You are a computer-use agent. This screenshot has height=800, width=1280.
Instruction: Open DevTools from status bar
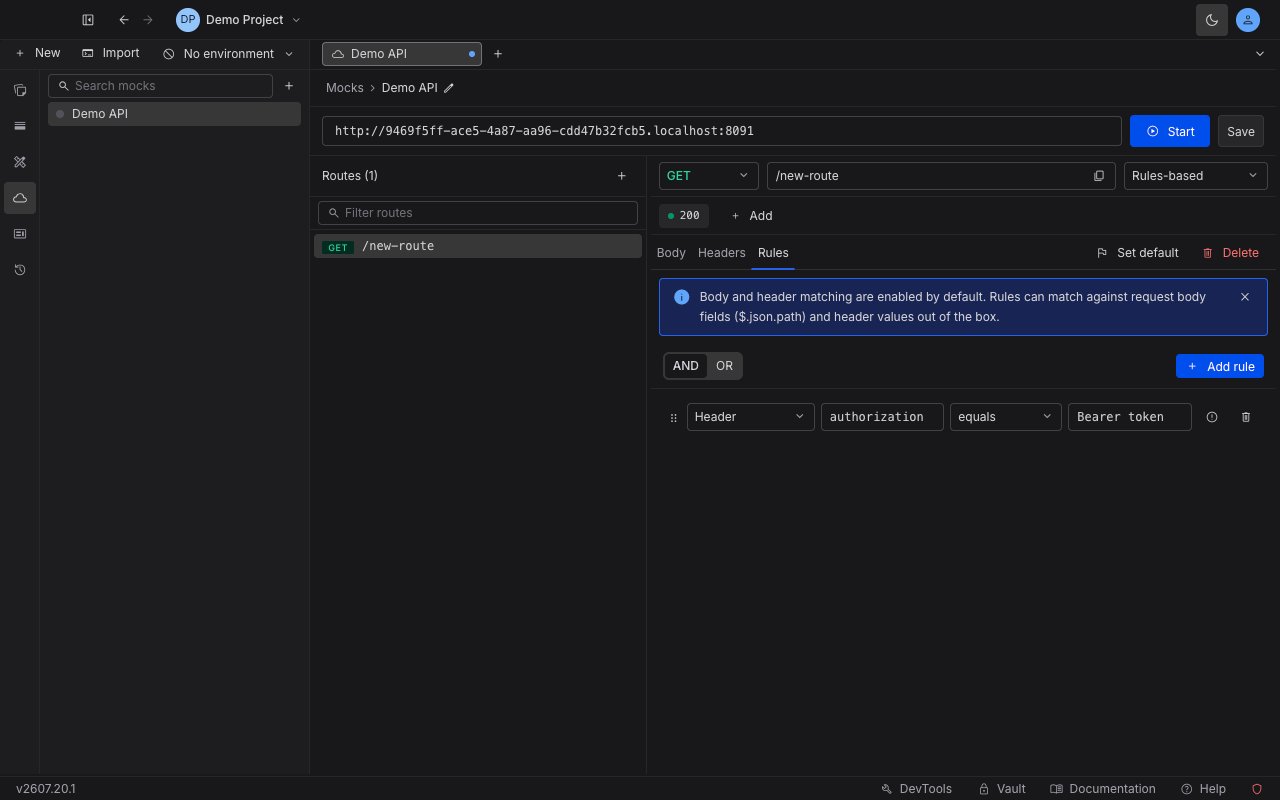pos(916,789)
